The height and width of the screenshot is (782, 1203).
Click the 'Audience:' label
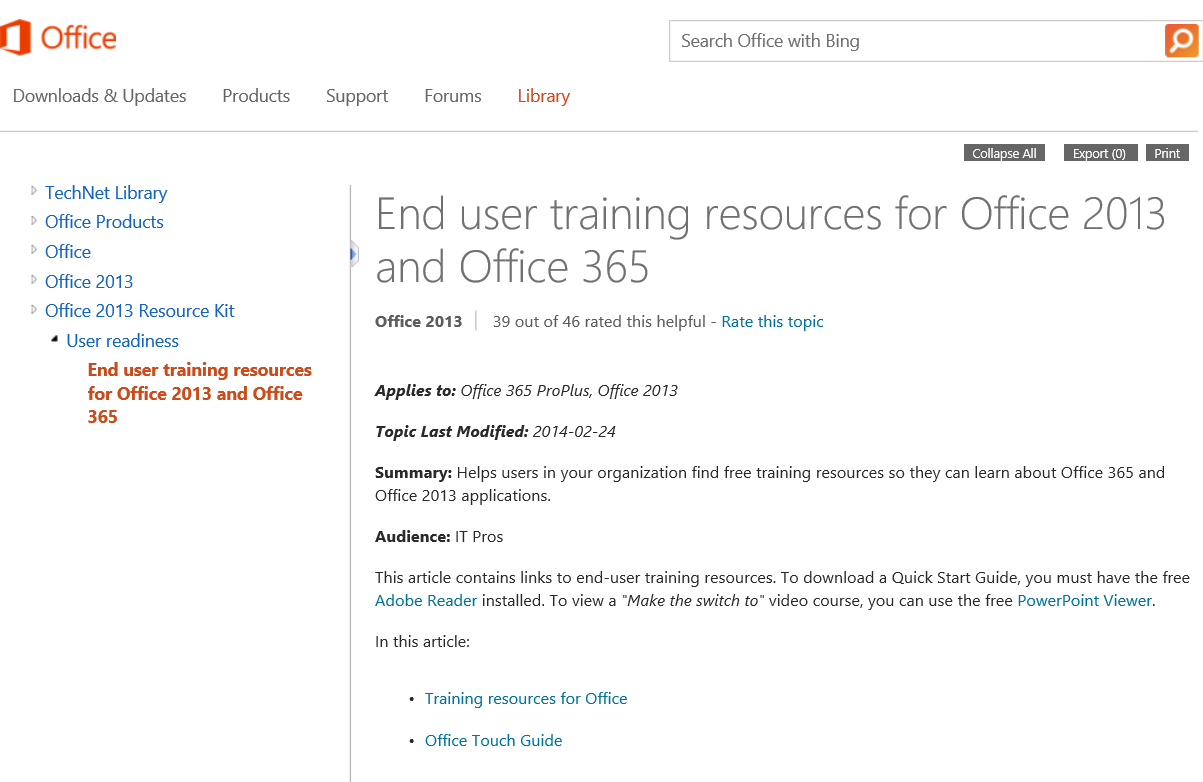[413, 537]
